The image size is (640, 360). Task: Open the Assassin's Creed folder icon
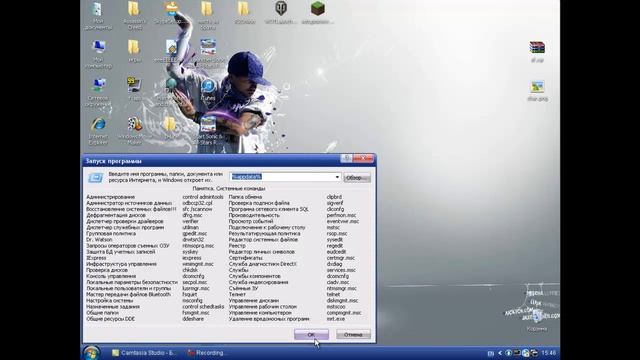[x=134, y=16]
